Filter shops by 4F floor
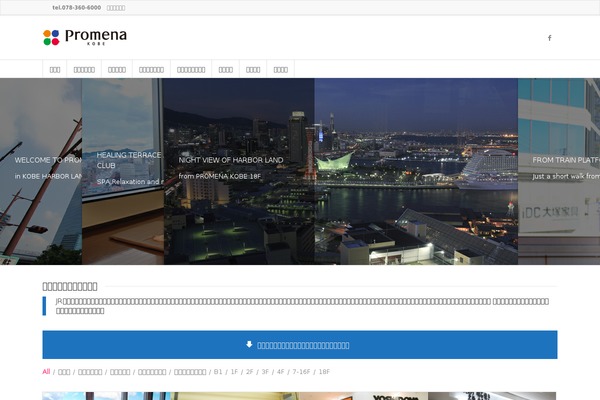600x400 pixels. [280, 372]
